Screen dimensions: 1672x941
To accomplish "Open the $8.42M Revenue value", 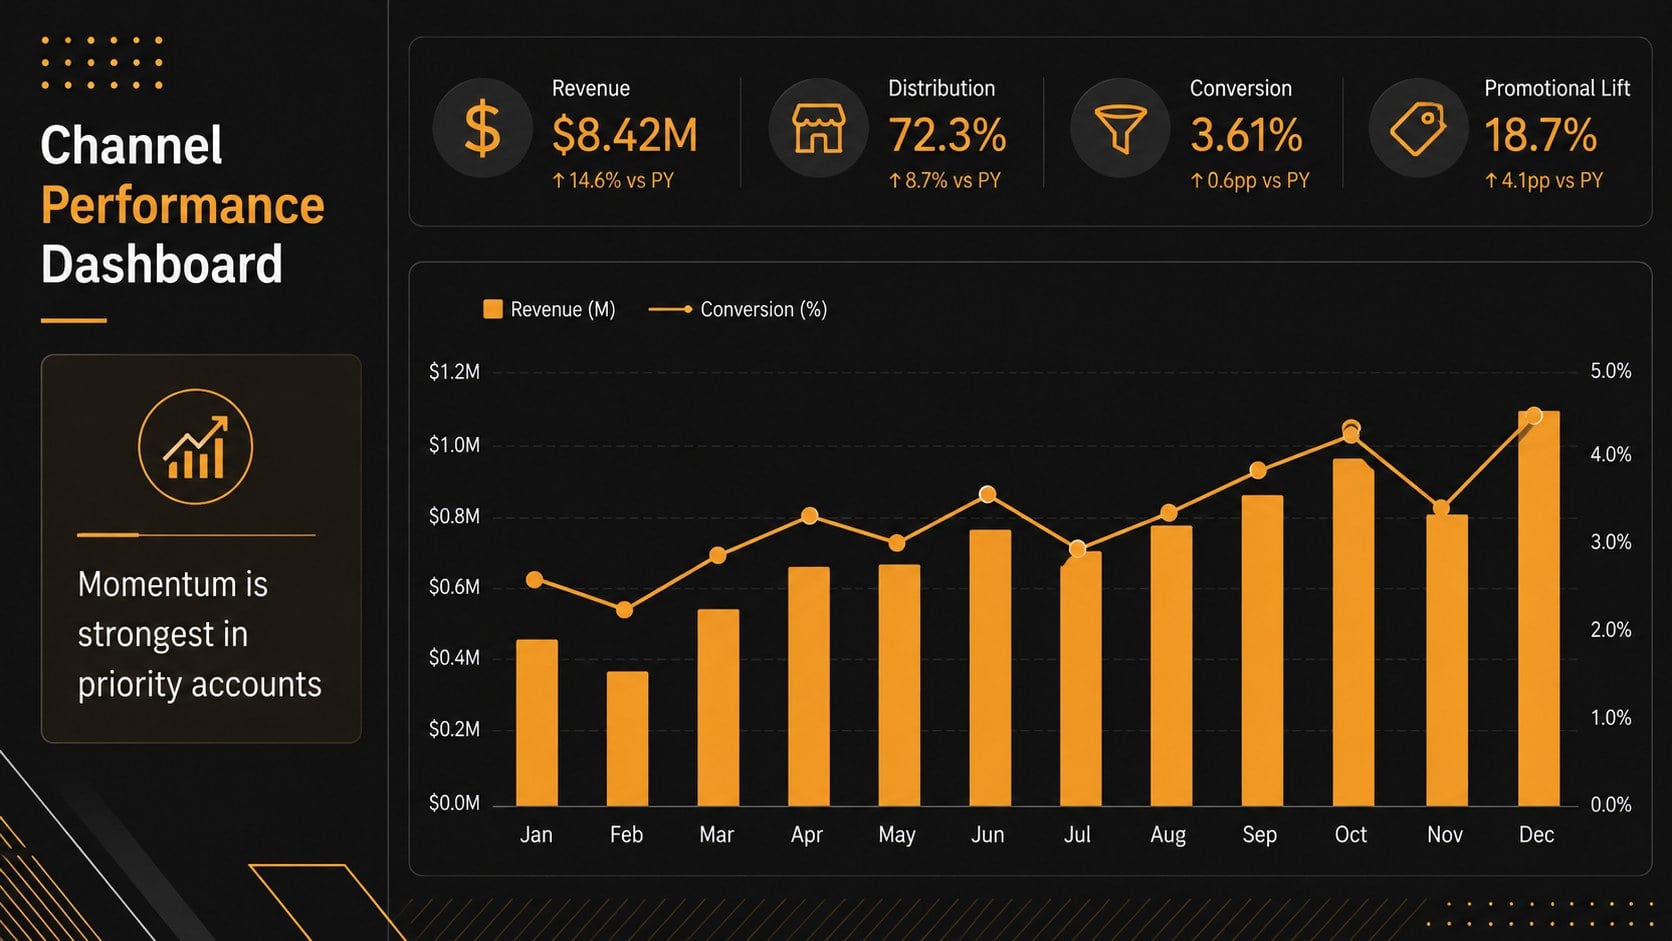I will 625,135.
